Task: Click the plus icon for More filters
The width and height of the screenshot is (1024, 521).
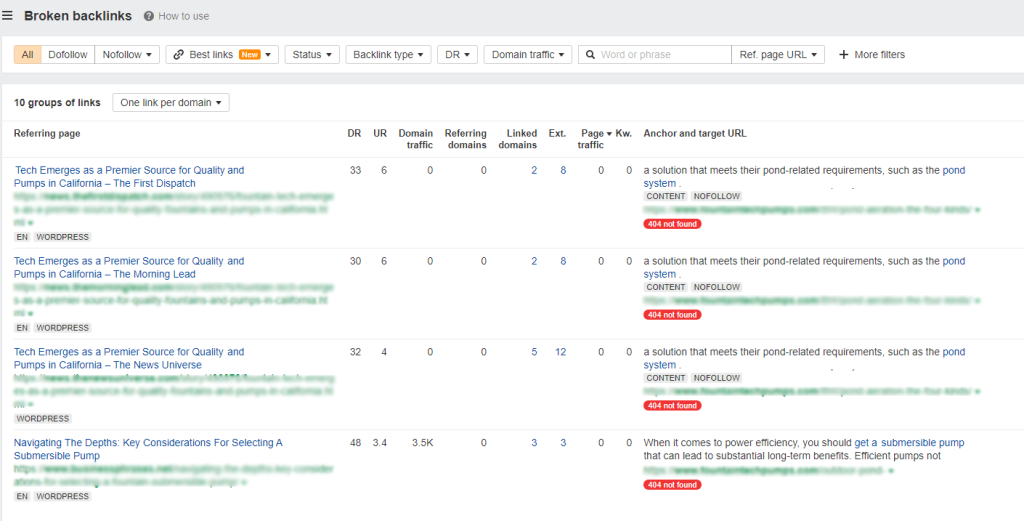Action: point(844,55)
